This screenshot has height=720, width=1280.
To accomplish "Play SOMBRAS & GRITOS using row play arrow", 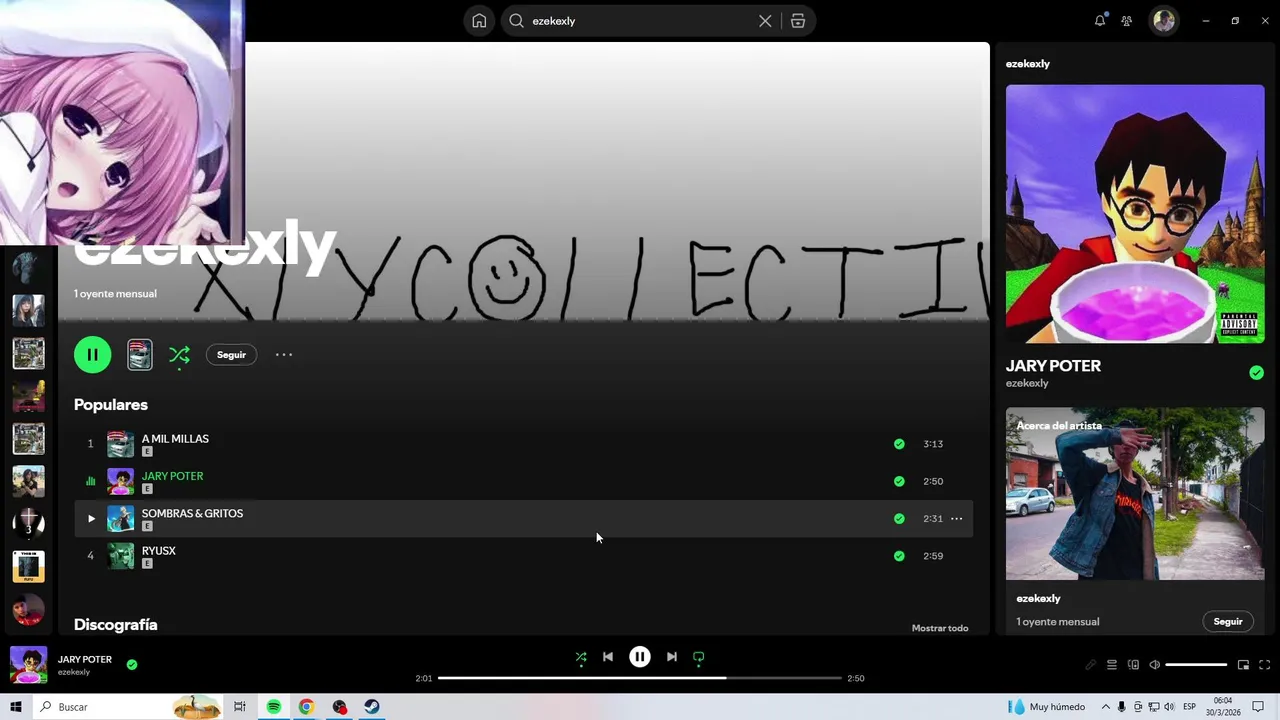I will (x=91, y=518).
